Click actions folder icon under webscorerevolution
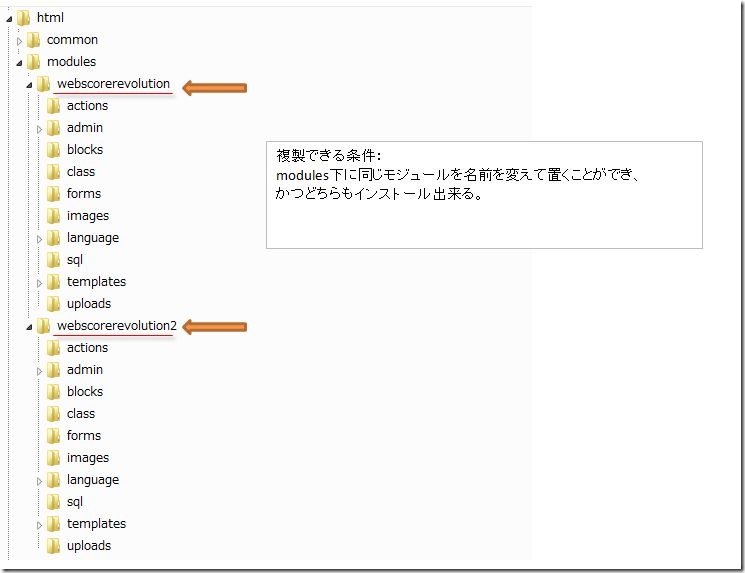 [x=53, y=106]
